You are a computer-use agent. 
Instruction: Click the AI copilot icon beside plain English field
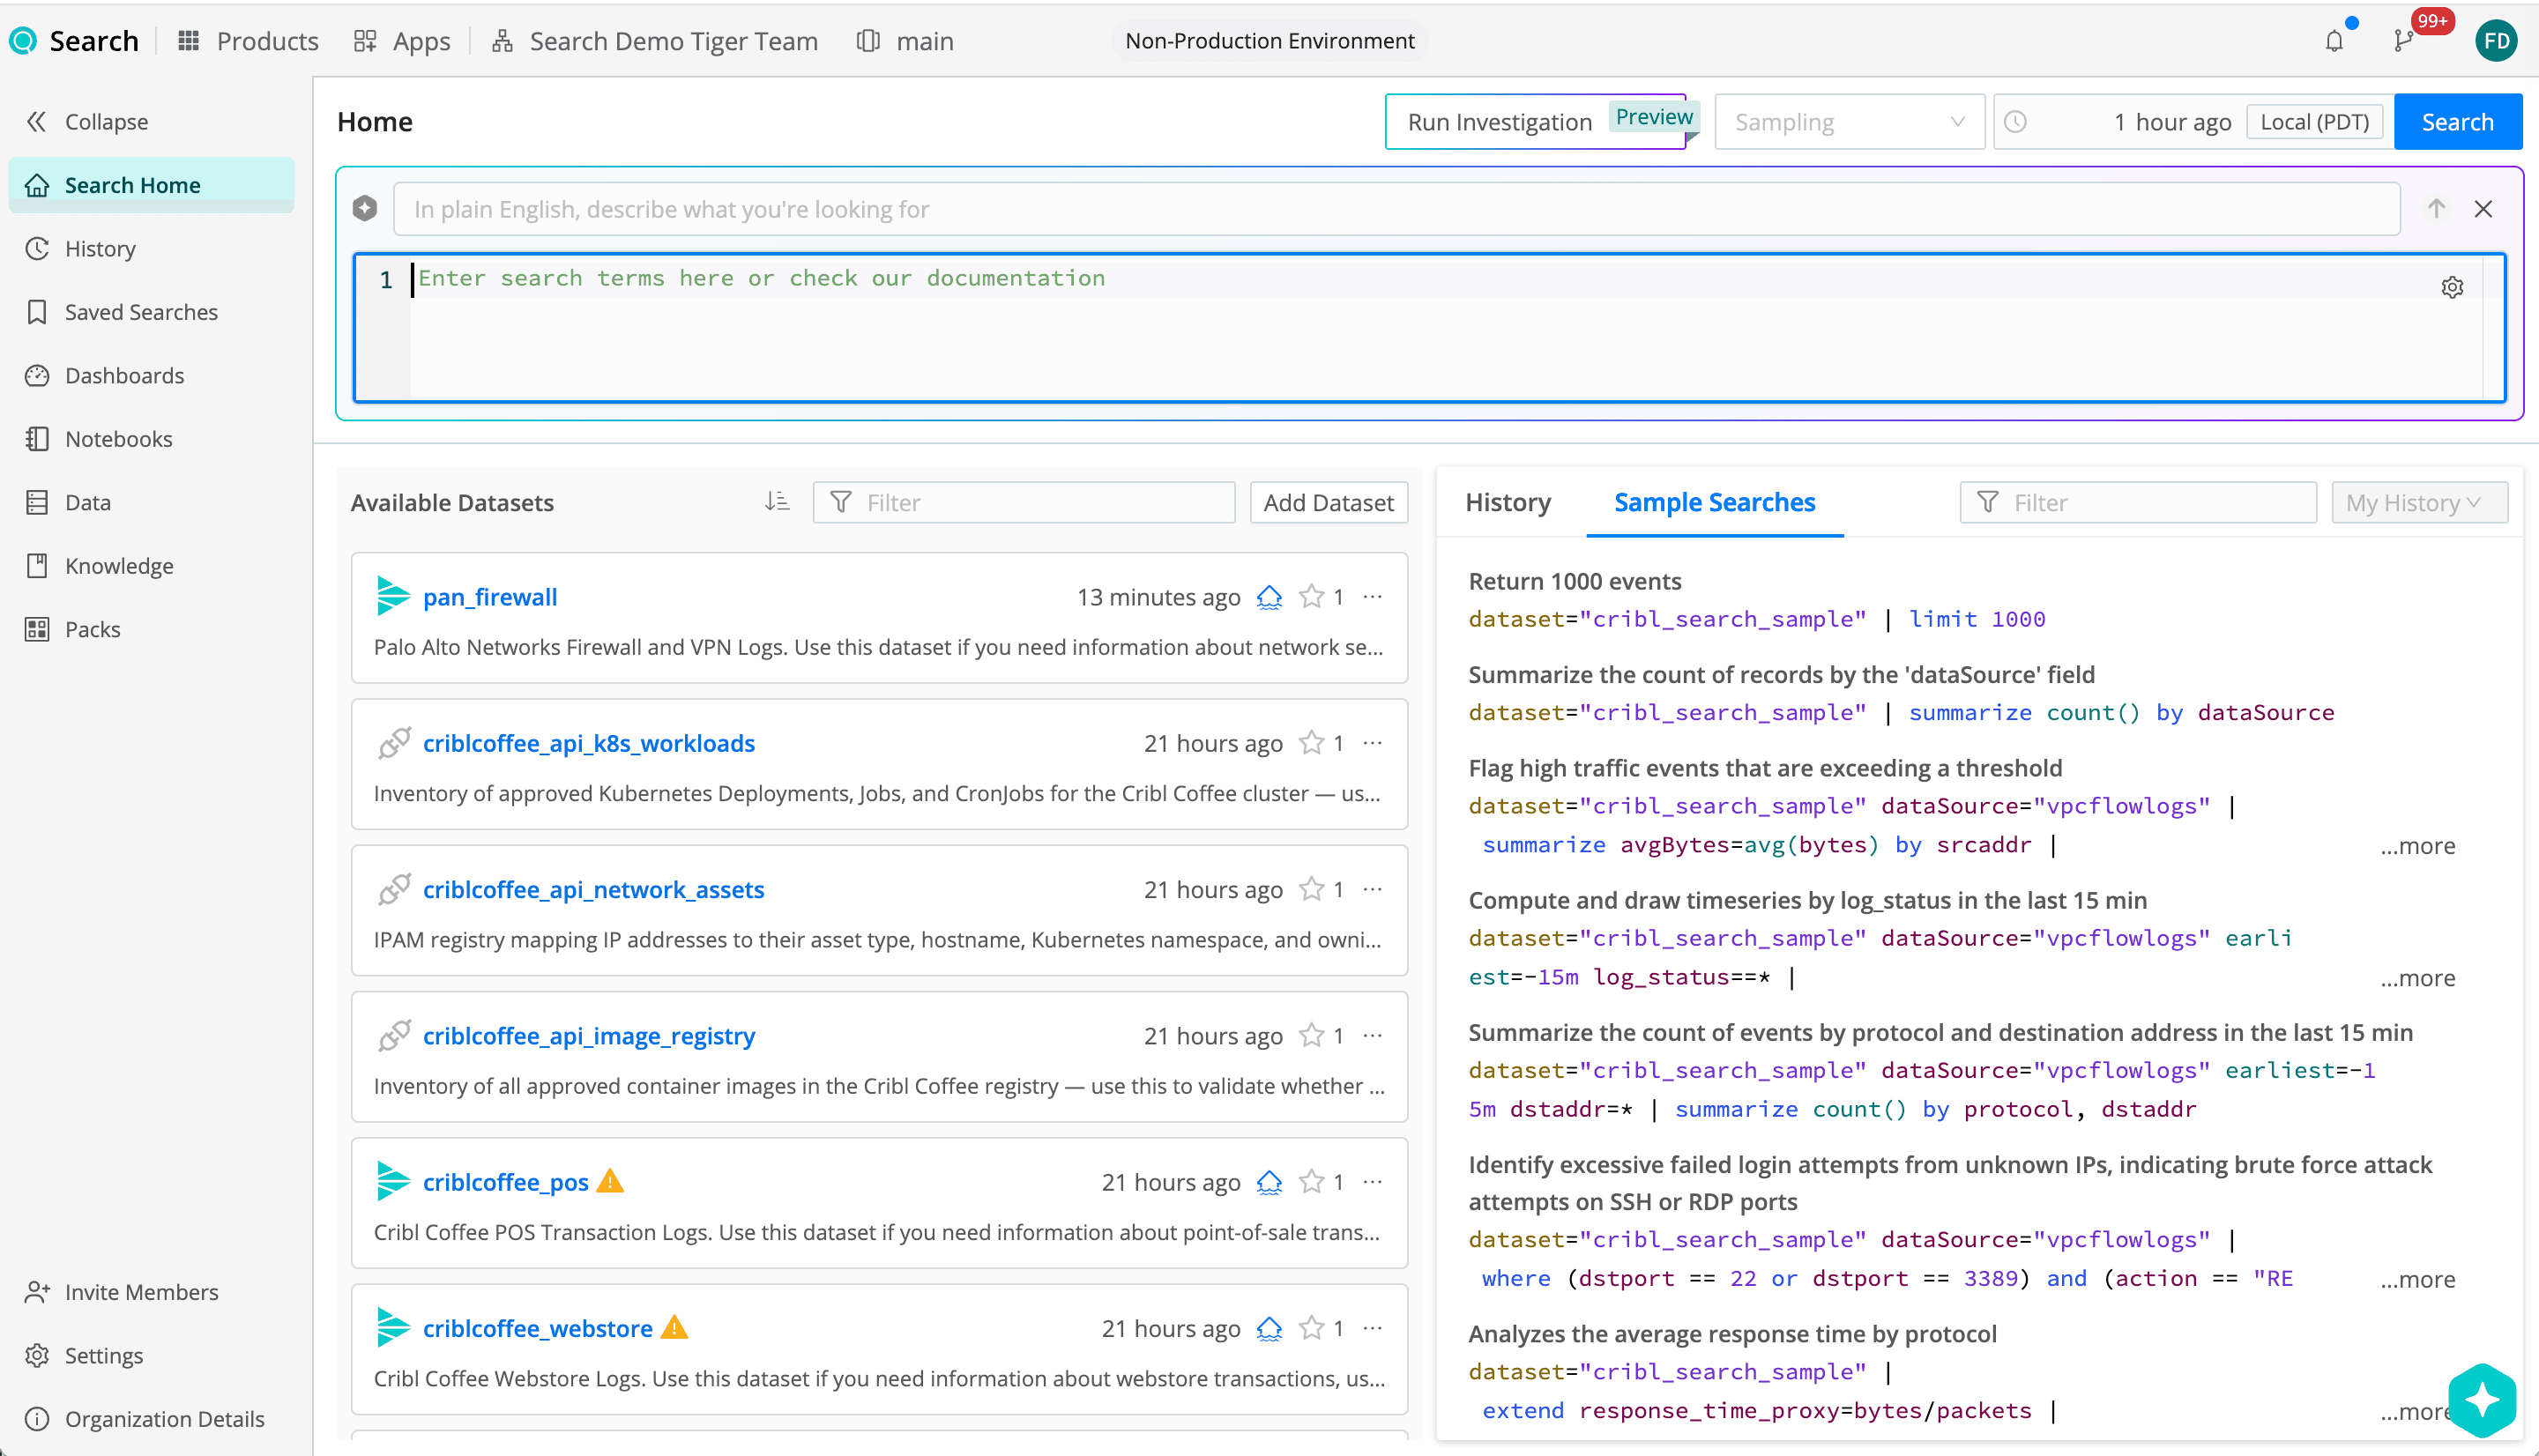(x=365, y=208)
